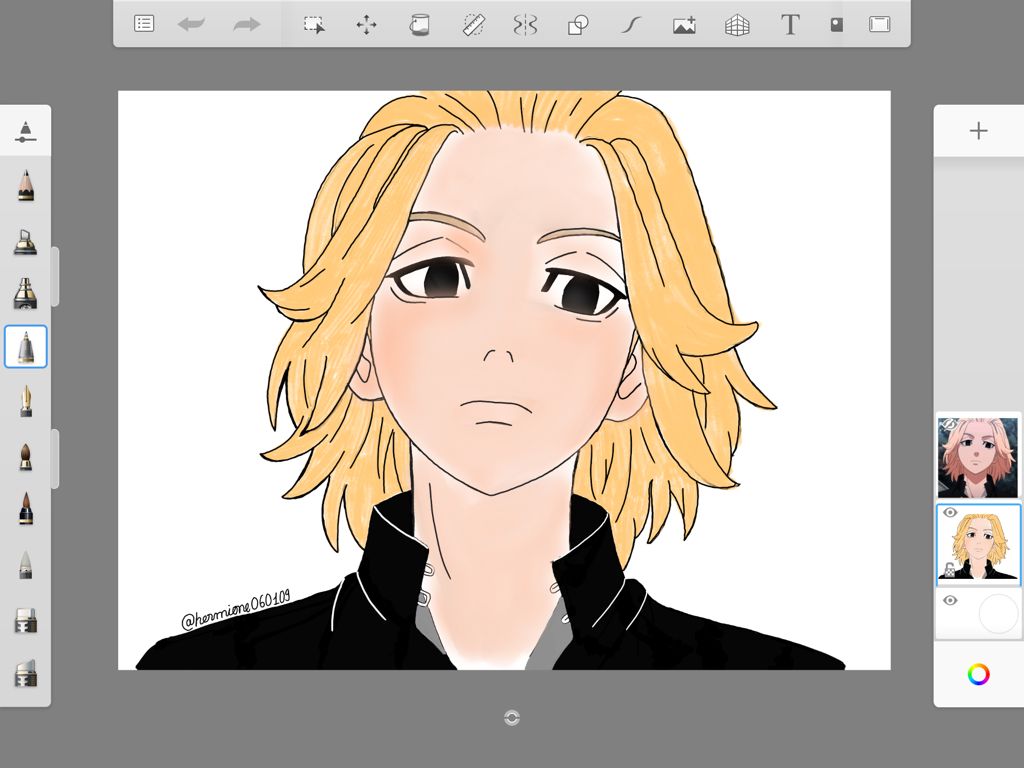Enable the Symmetry tool

pyautogui.click(x=525, y=25)
